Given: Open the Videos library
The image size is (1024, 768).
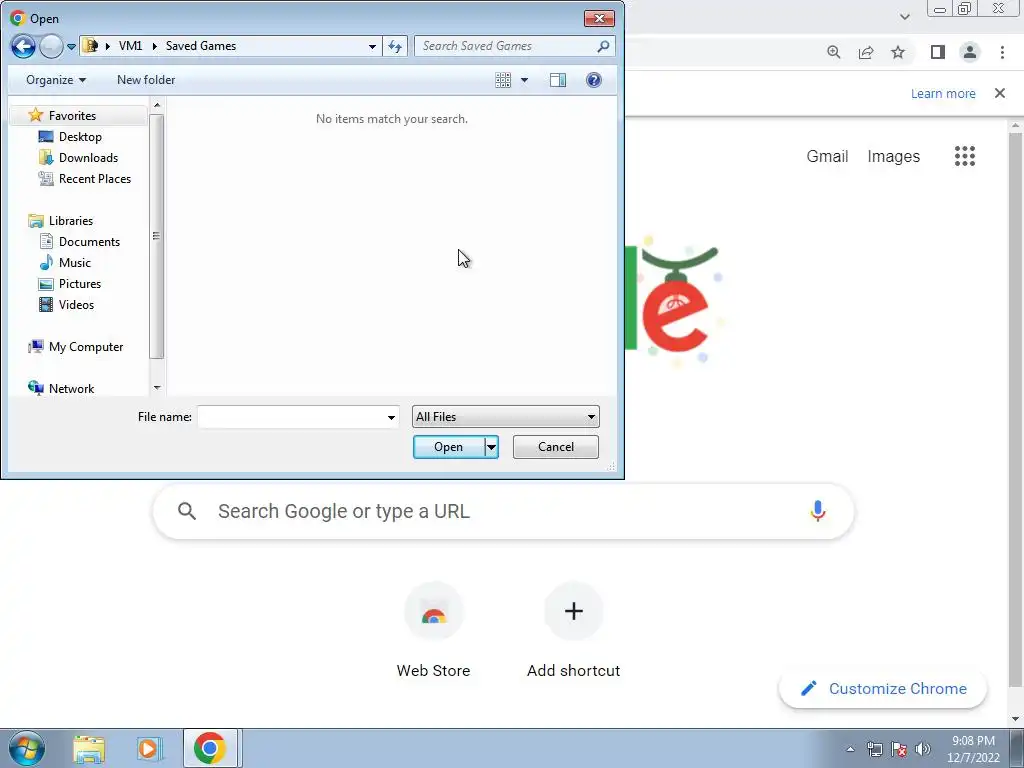Looking at the screenshot, I should point(76,304).
